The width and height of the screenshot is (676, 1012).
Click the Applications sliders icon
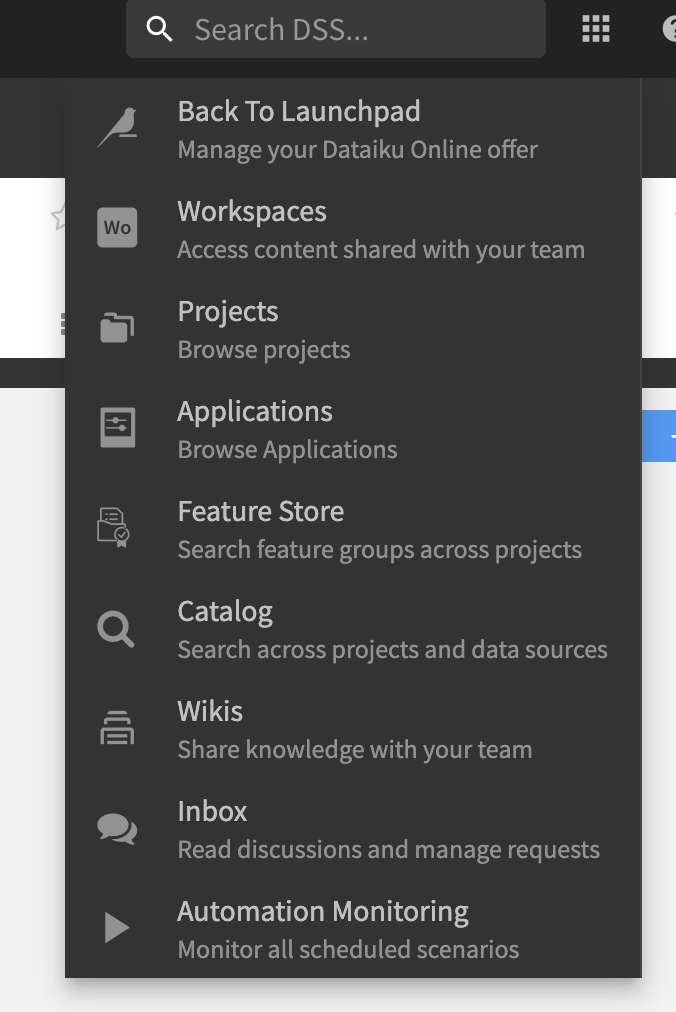tap(118, 427)
